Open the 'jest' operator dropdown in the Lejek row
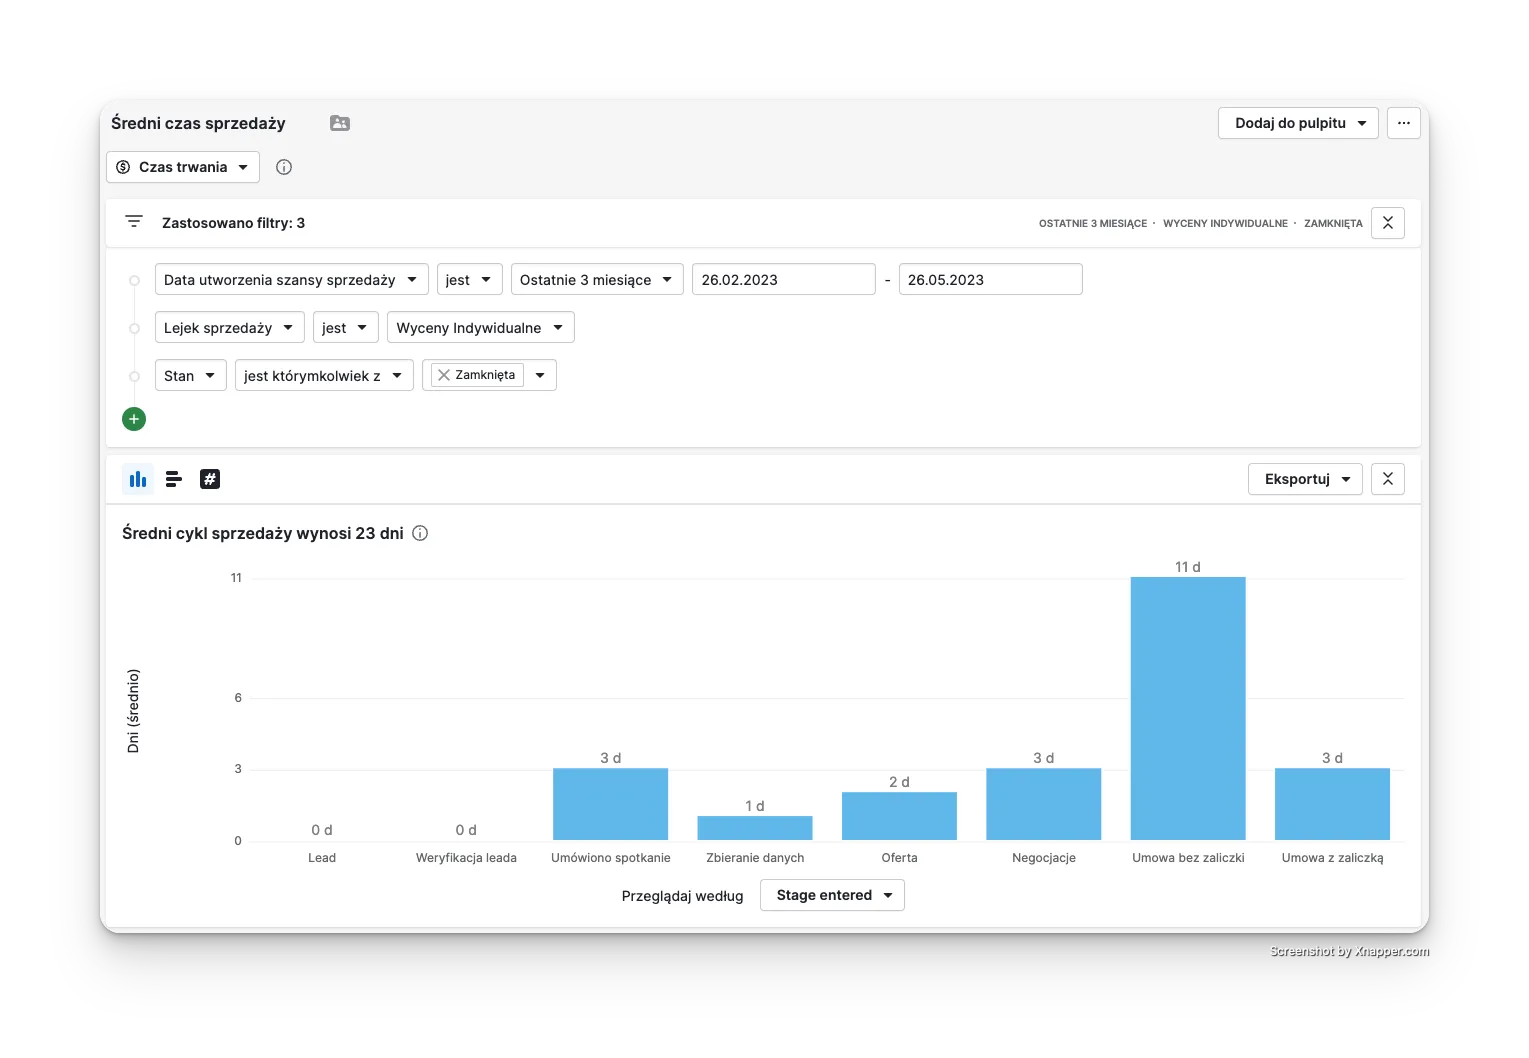This screenshot has width=1529, height=1058. tap(346, 327)
